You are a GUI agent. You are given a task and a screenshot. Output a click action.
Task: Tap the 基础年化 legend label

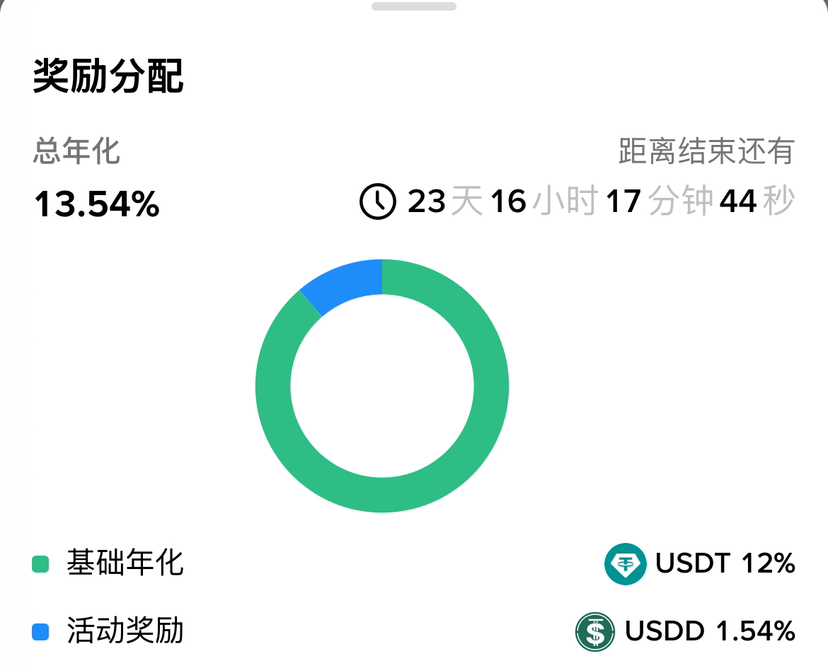(125, 563)
